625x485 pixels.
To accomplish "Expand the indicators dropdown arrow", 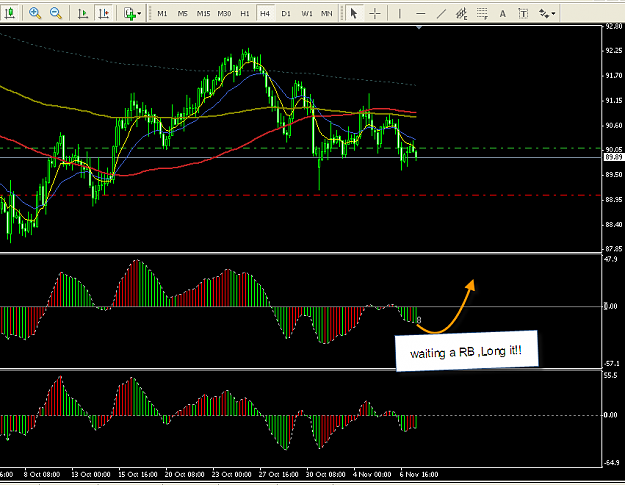I will 139,14.
